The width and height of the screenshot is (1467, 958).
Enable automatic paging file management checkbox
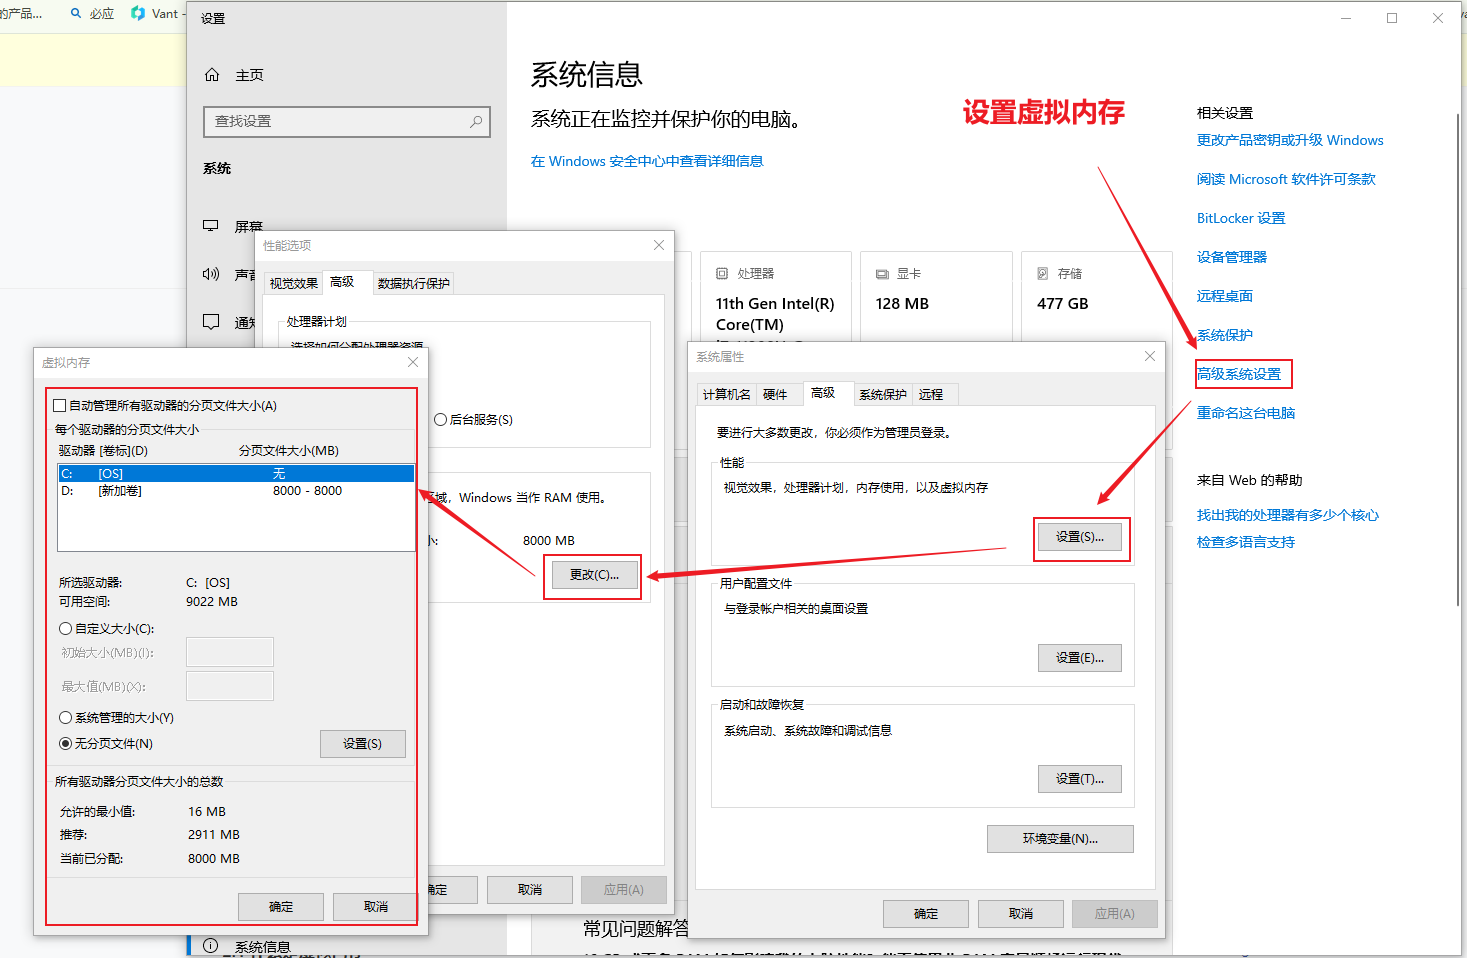pyautogui.click(x=60, y=406)
